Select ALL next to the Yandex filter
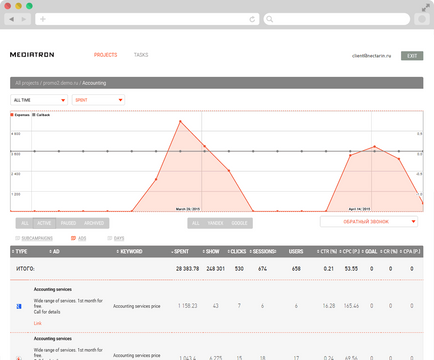The width and height of the screenshot is (434, 360). click(196, 223)
